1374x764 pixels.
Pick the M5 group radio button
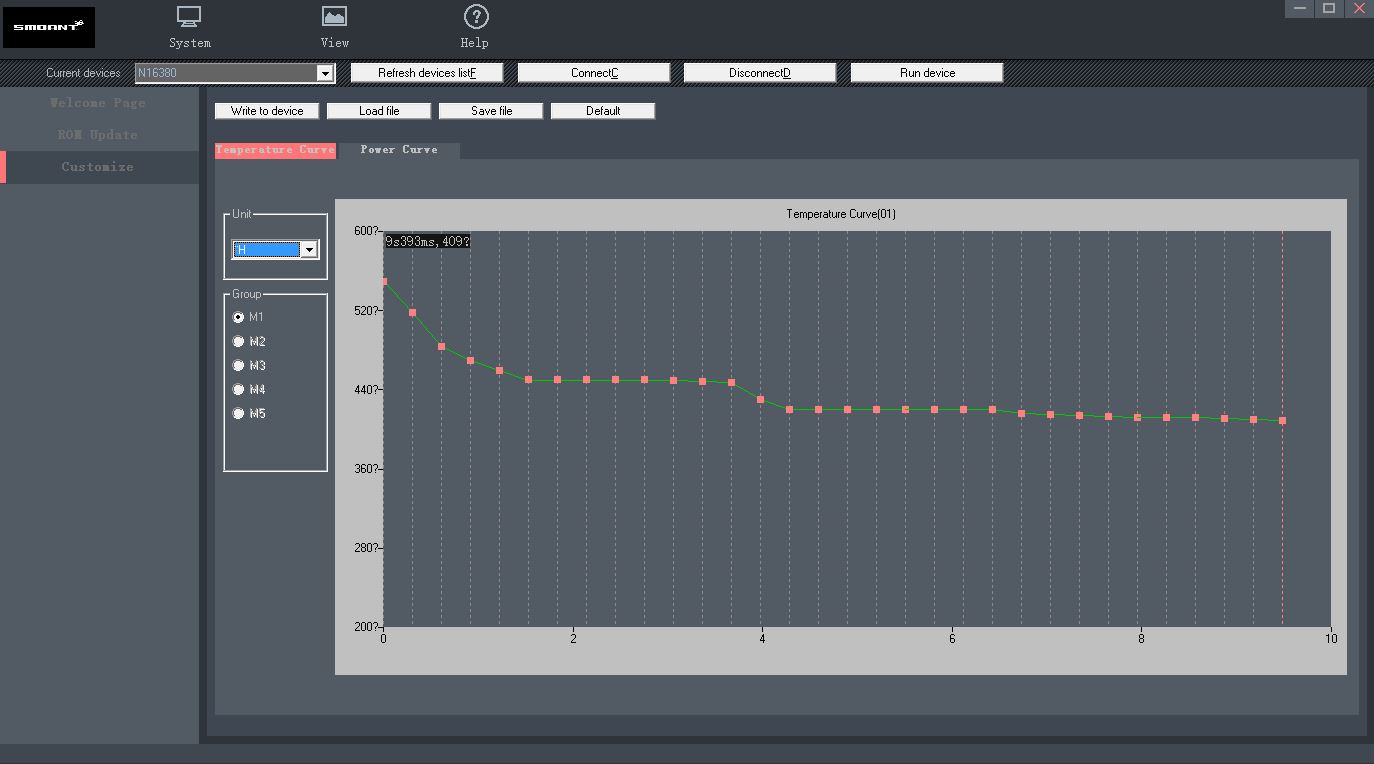(238, 413)
